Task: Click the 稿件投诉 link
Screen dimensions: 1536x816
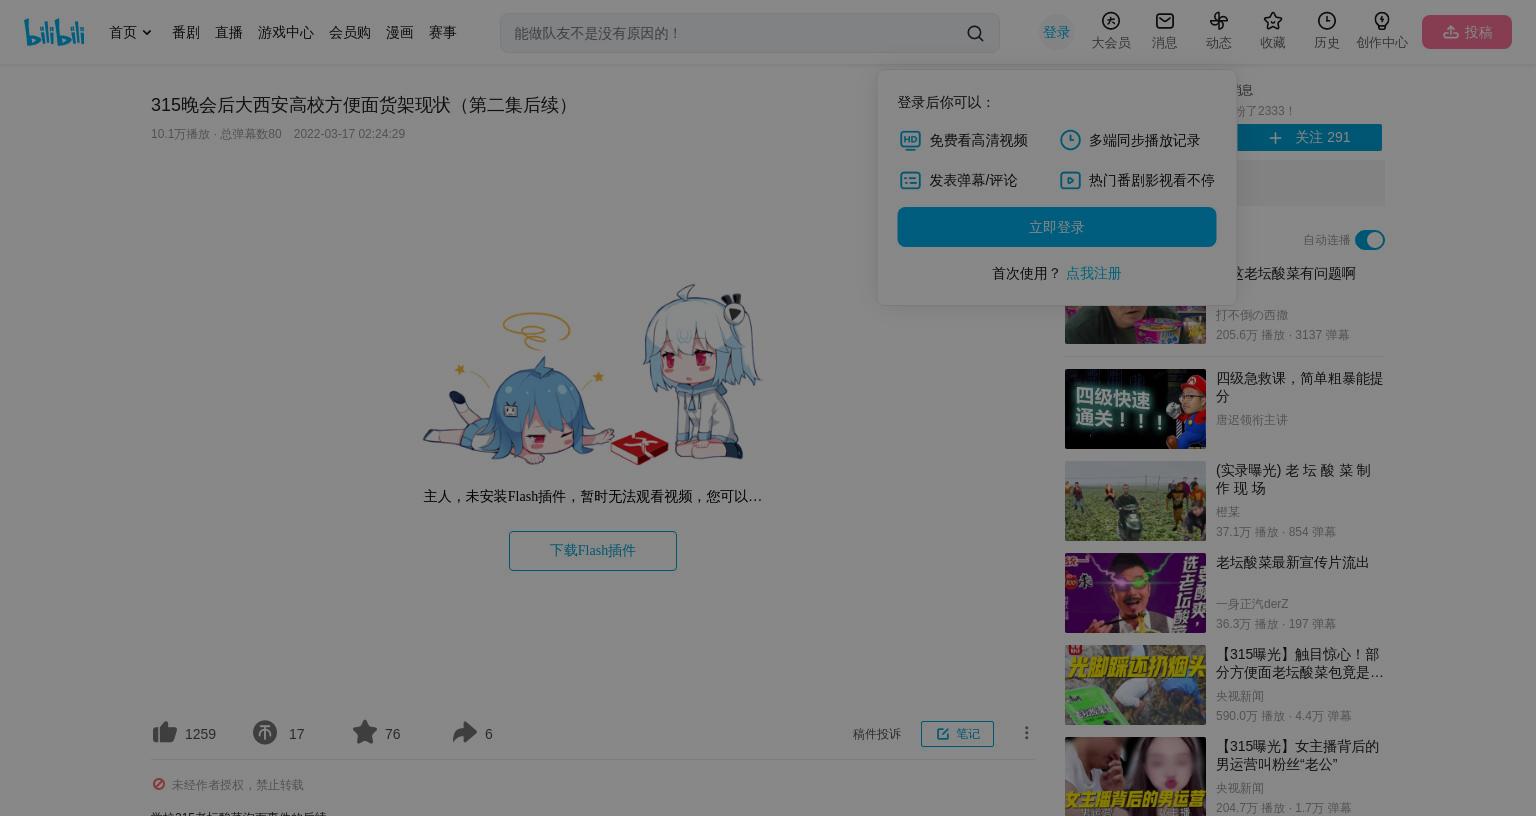Action: [x=877, y=734]
